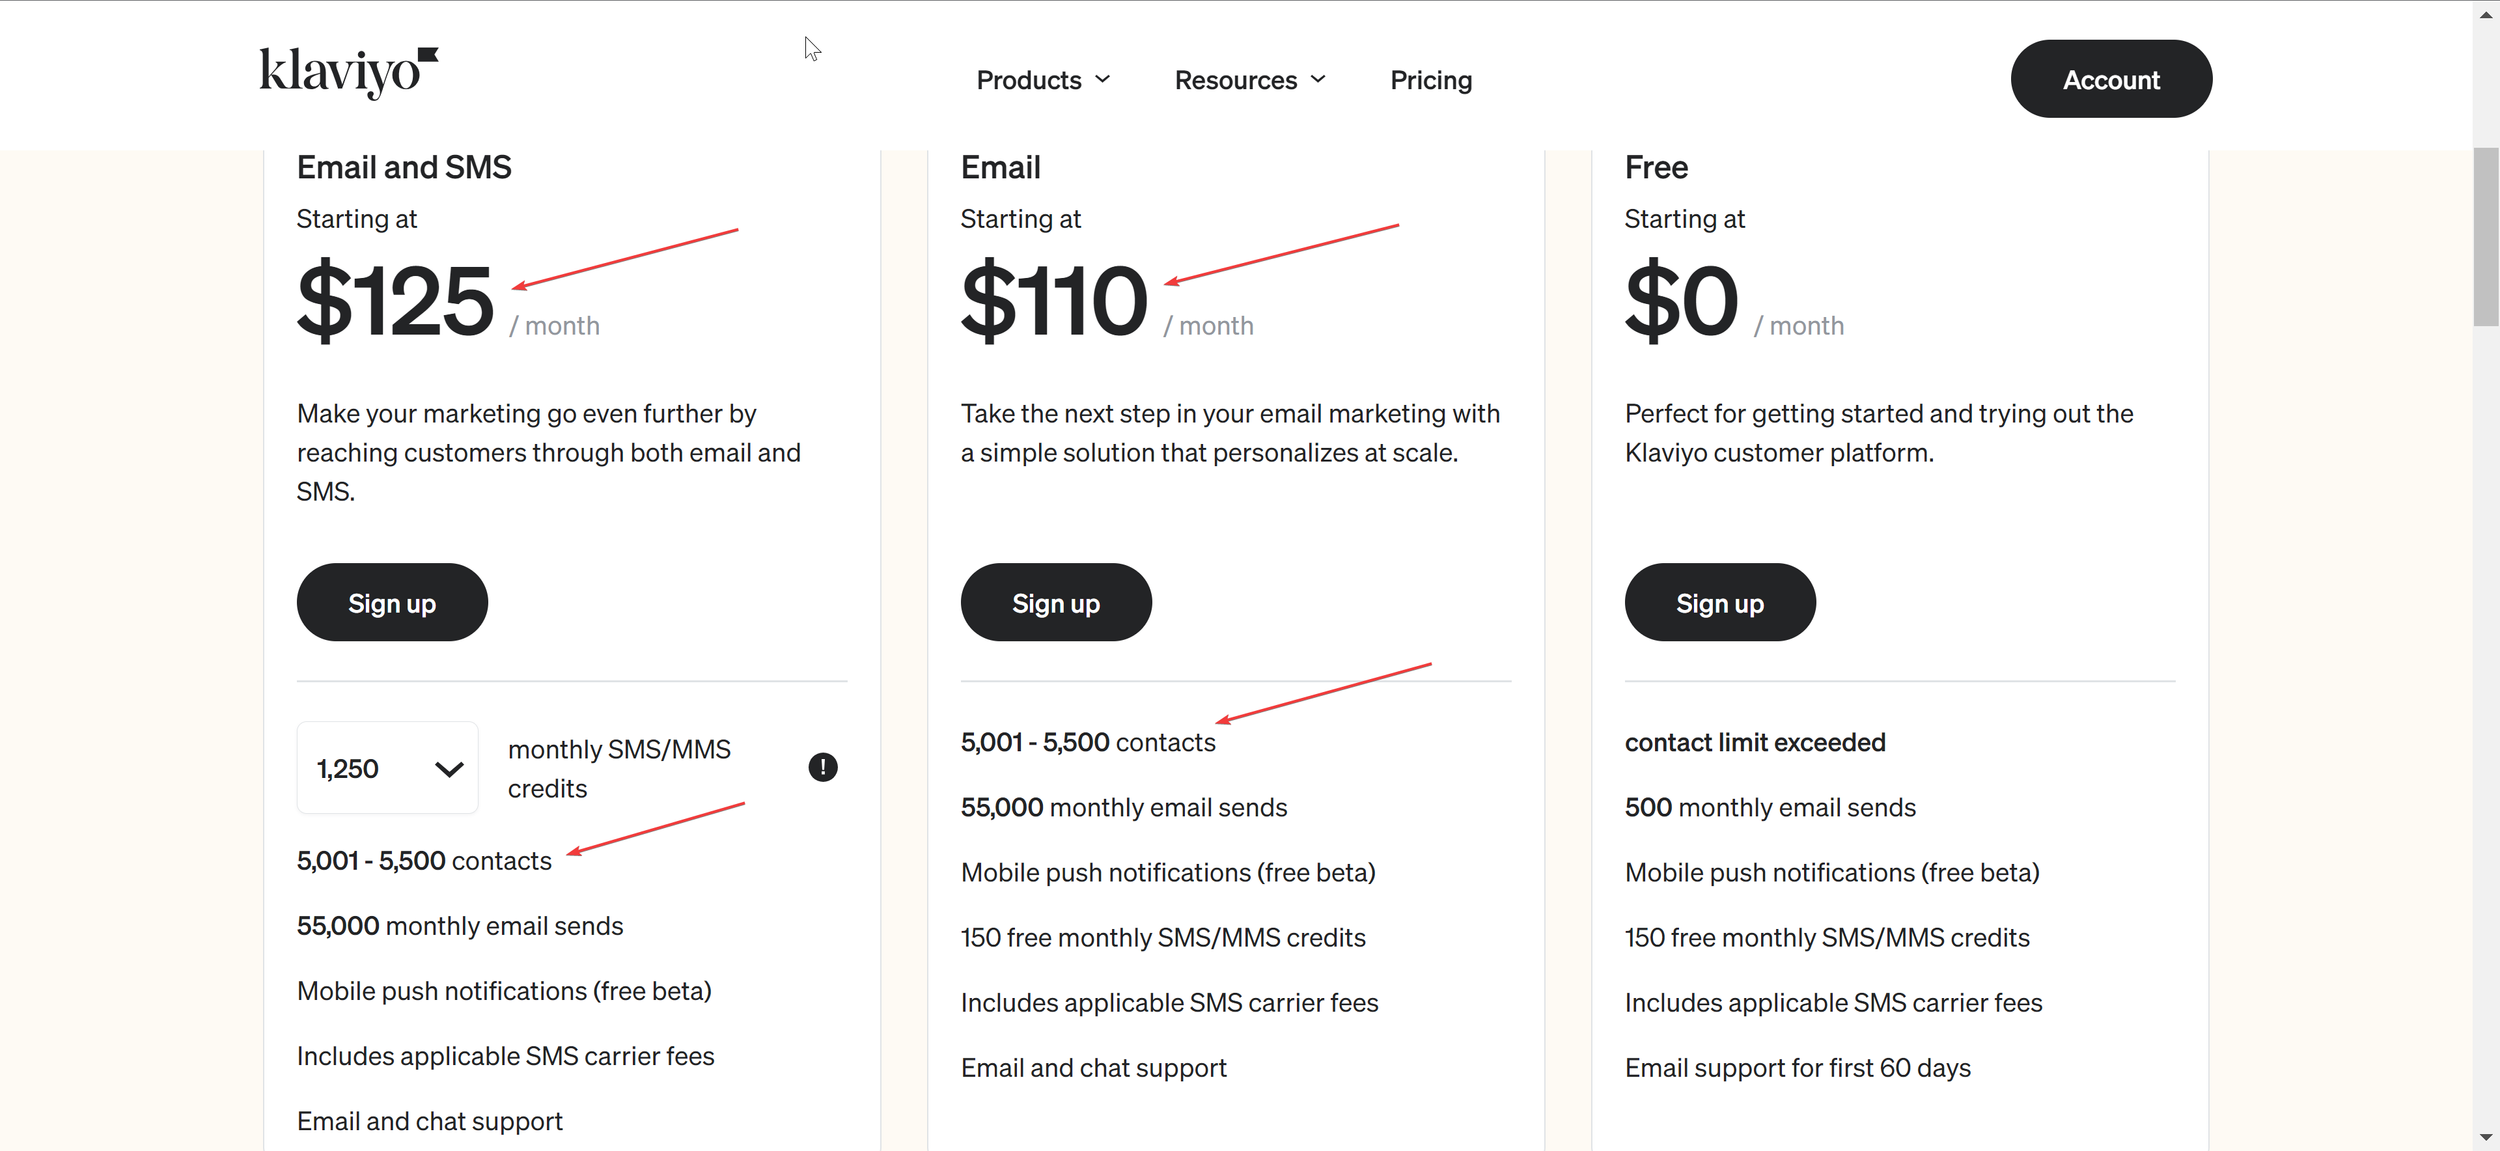Expand the Resources menu chevron
Viewport: 2500px width, 1151px height.
[x=1318, y=79]
